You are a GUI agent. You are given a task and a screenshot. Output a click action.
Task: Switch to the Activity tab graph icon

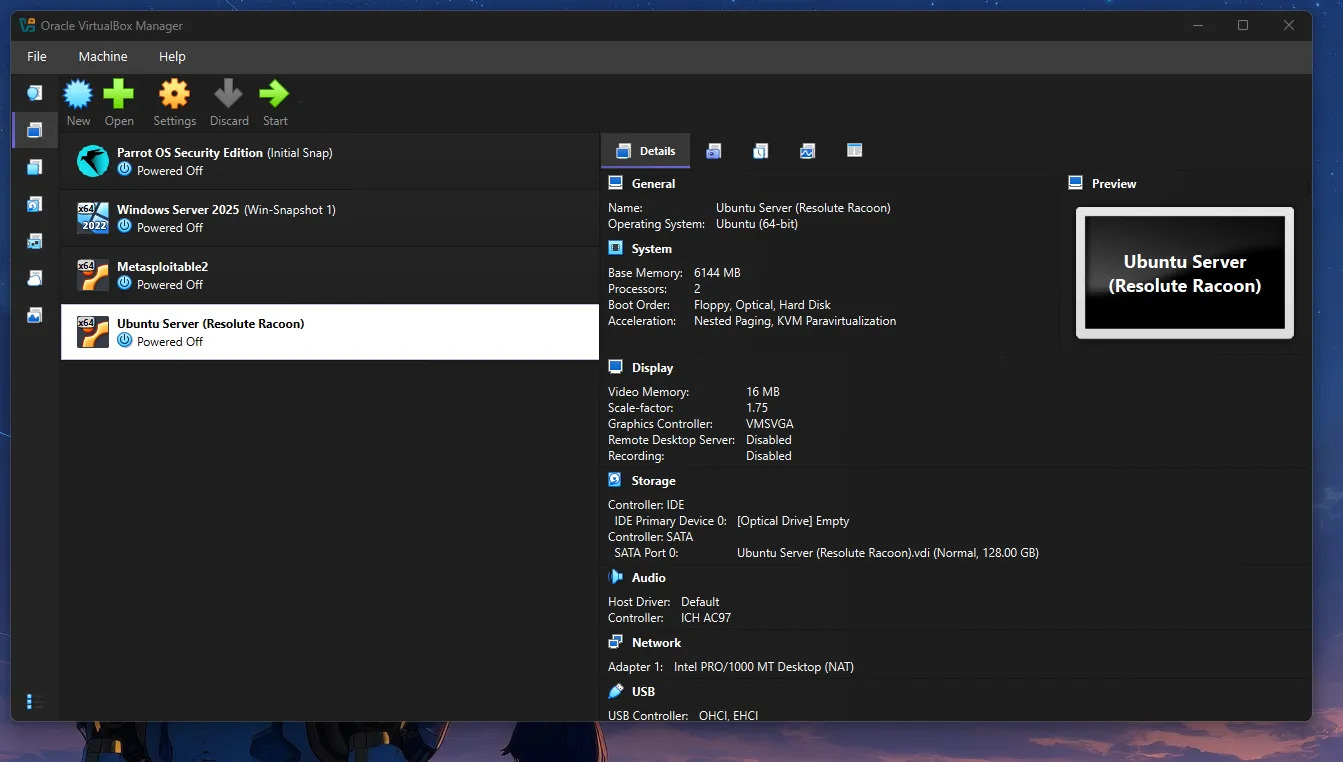click(x=807, y=151)
